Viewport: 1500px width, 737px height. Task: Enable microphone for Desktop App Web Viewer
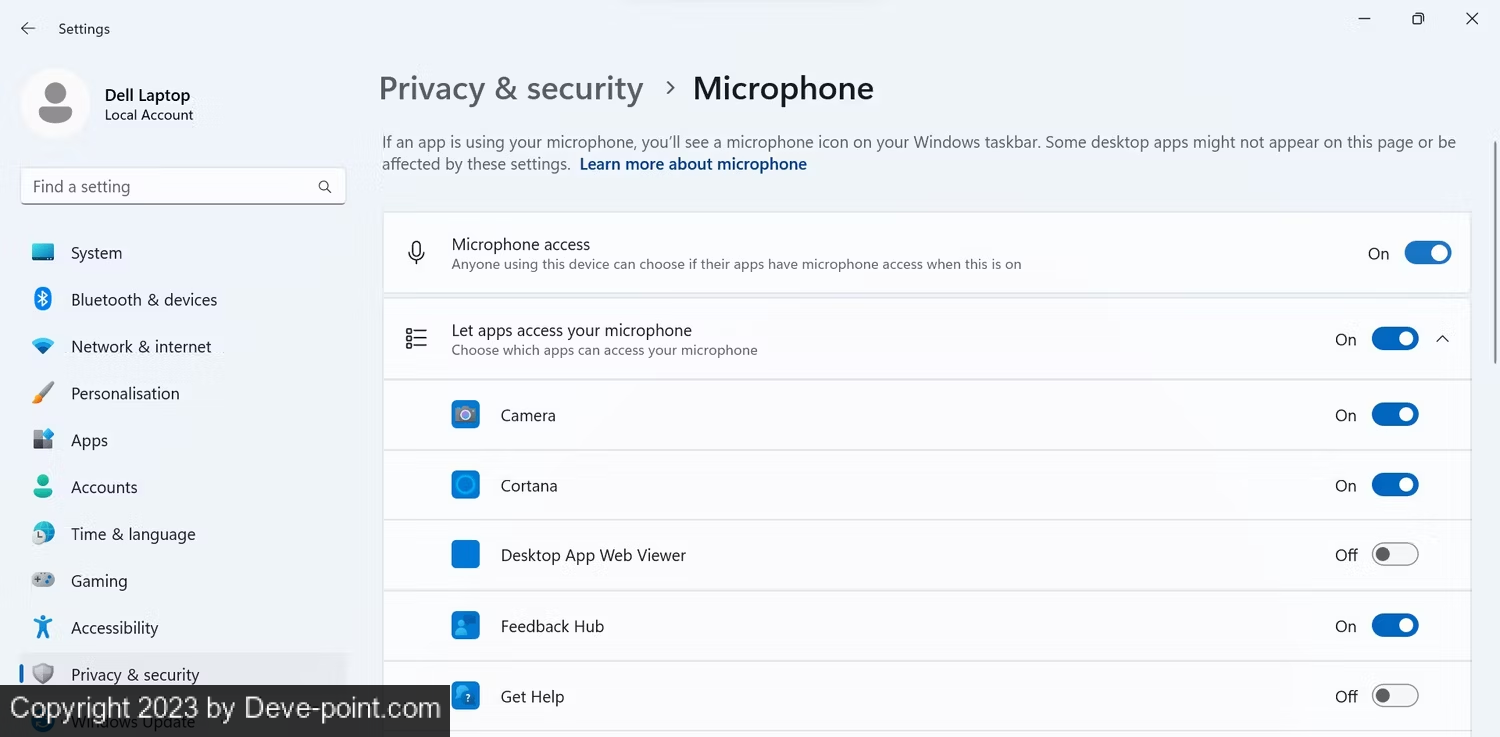(1395, 555)
